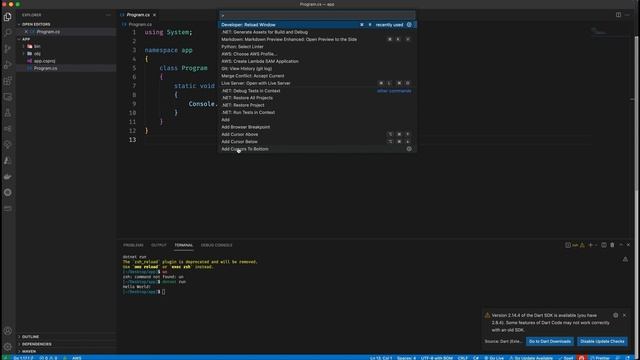This screenshot has height=360, width=640.
Task: Click Go Live in status bar
Action: (x=494, y=358)
